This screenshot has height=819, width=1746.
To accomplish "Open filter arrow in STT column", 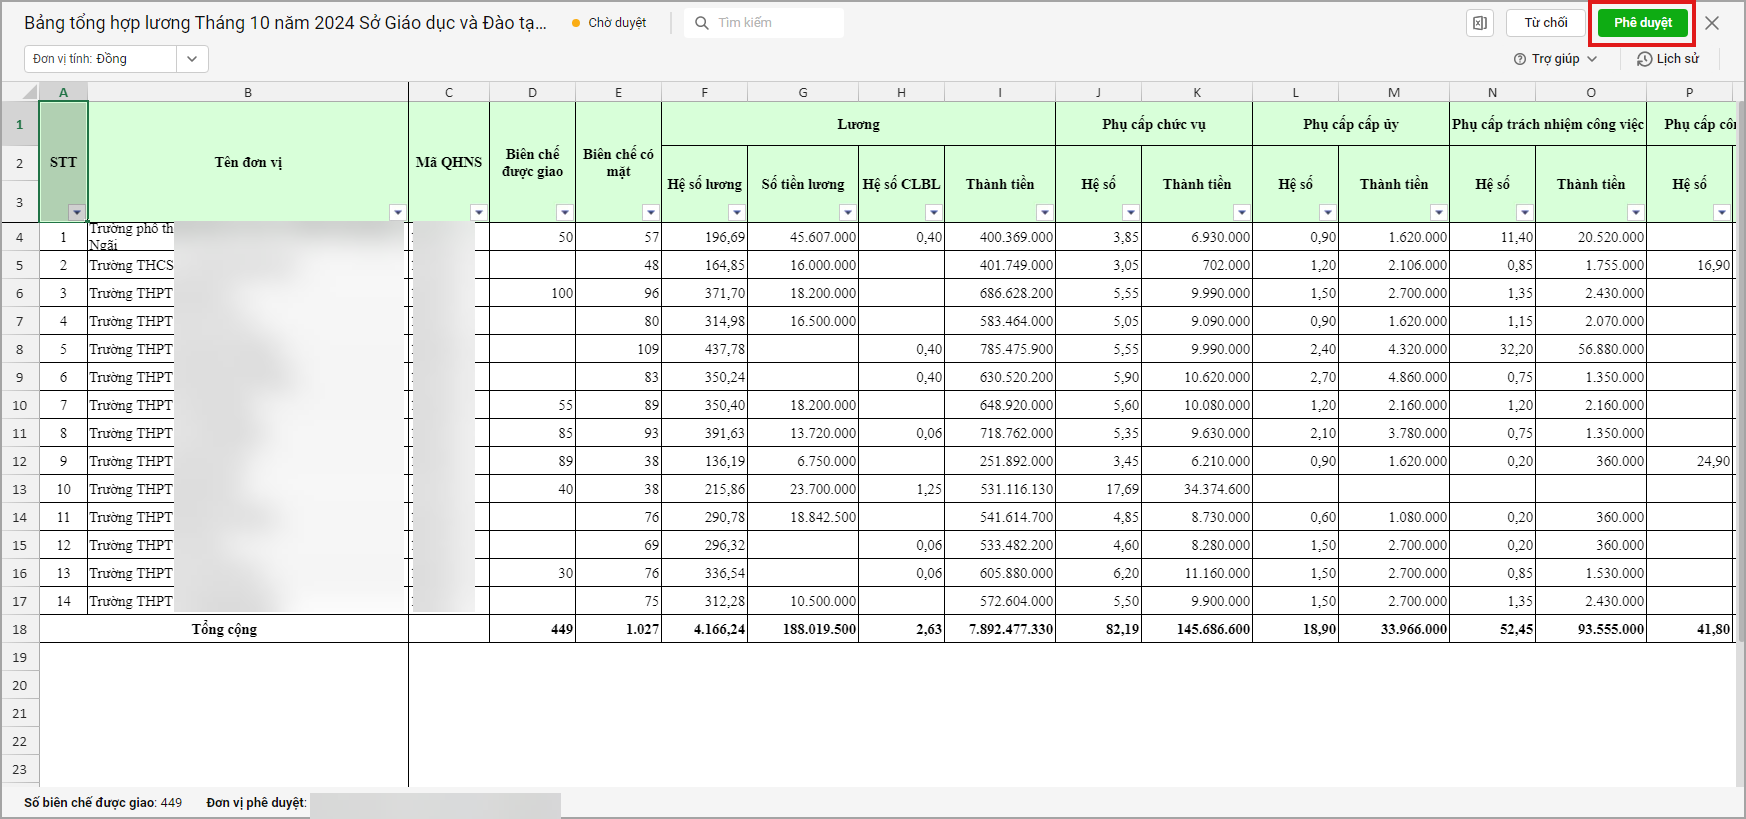I will [77, 212].
